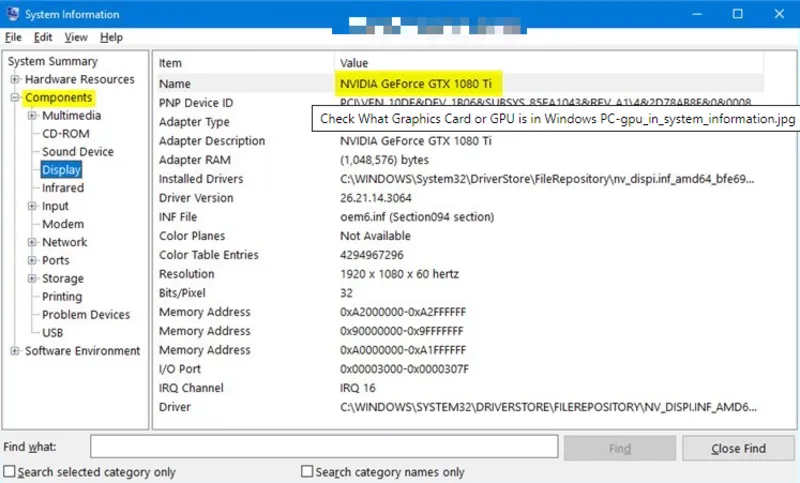800x483 pixels.
Task: Select the Printing category
Action: pos(62,296)
